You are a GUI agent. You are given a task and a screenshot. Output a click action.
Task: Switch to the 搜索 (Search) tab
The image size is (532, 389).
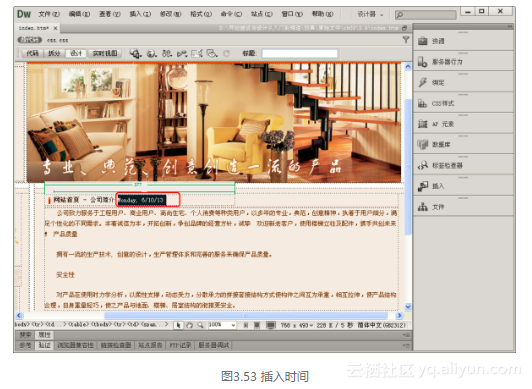(25, 335)
